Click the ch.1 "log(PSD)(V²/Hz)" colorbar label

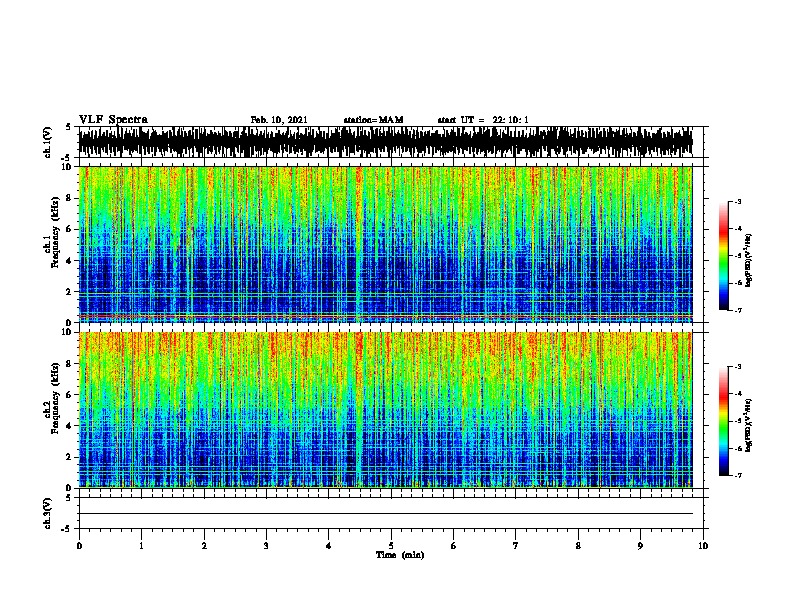[749, 260]
